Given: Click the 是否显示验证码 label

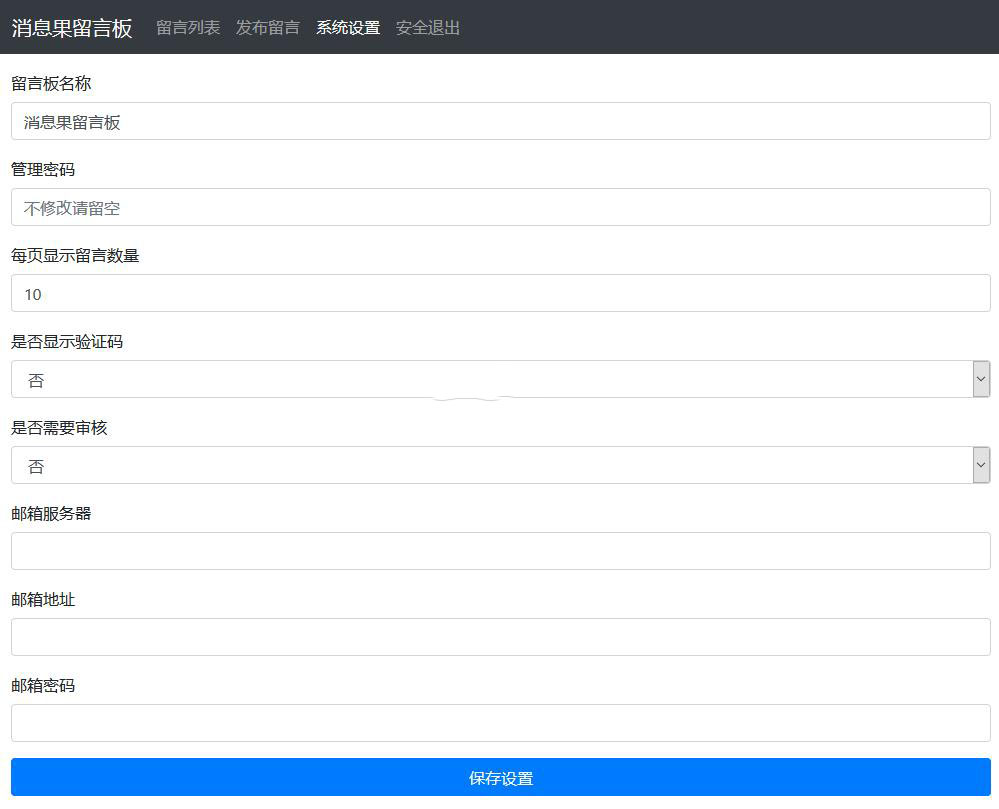Looking at the screenshot, I should click(x=67, y=341).
